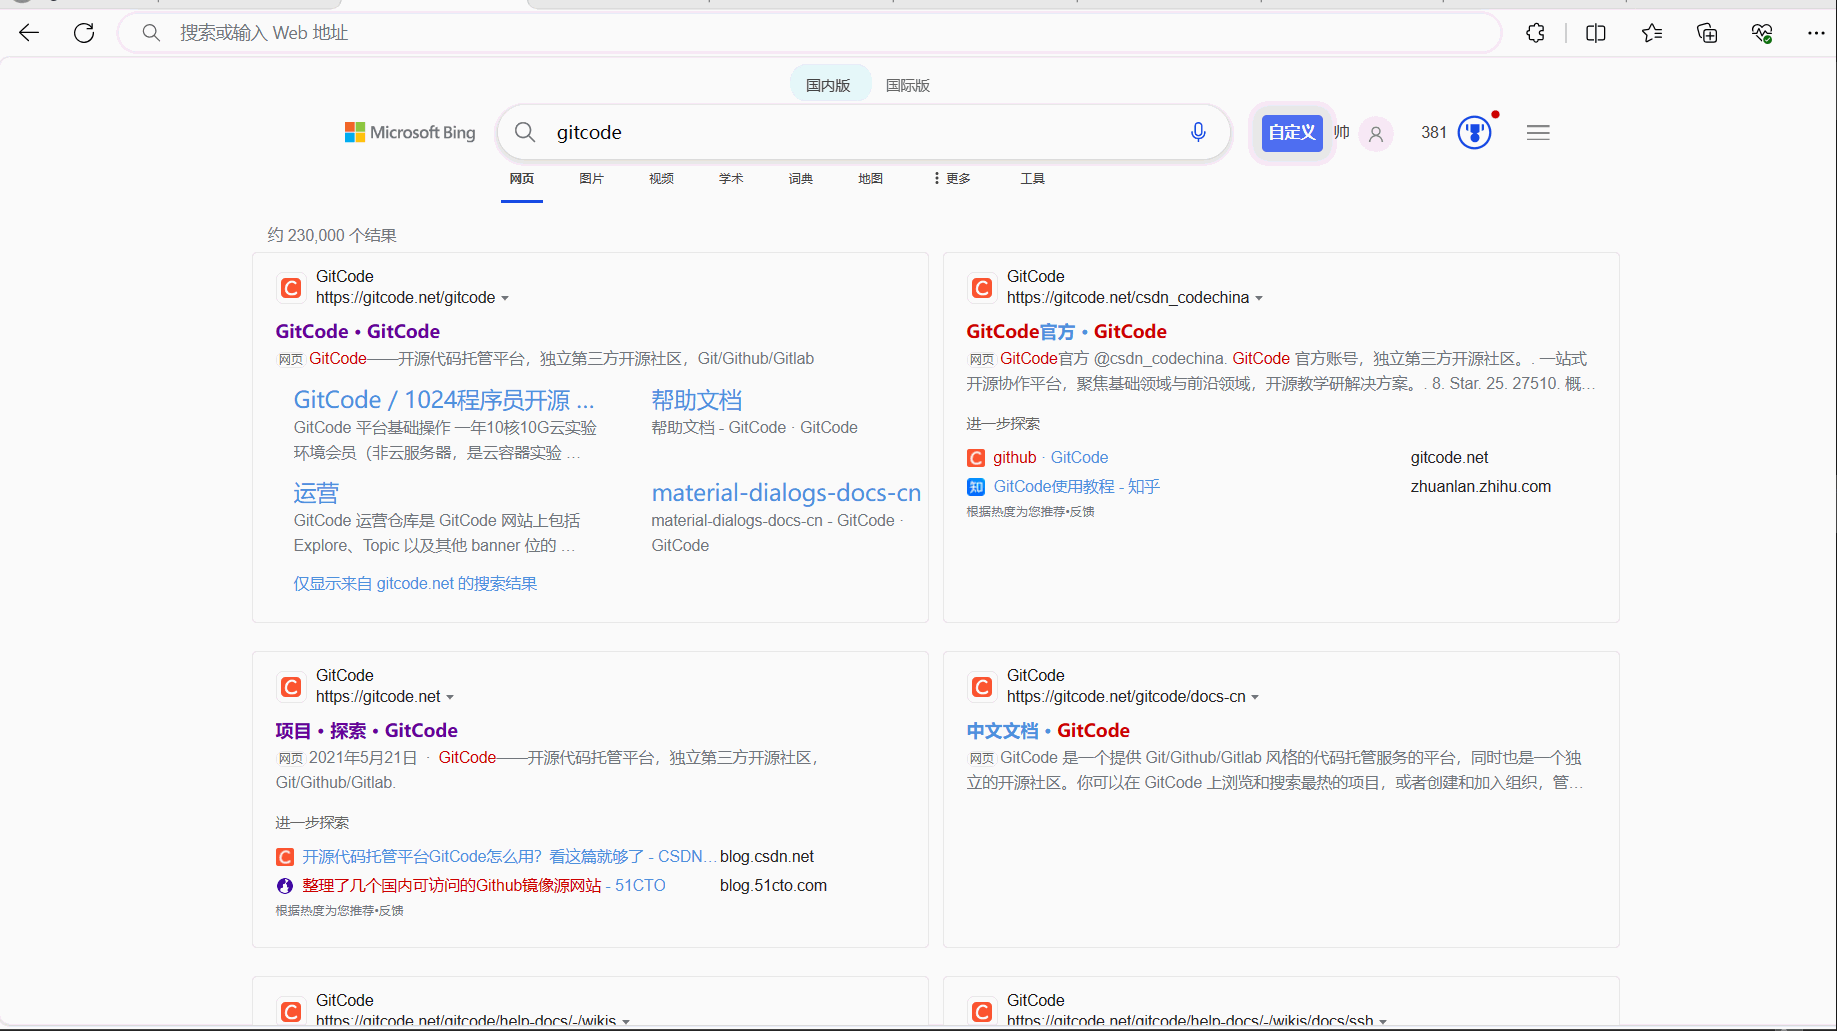
Task: Select the 视频 search tab
Action: pyautogui.click(x=662, y=178)
